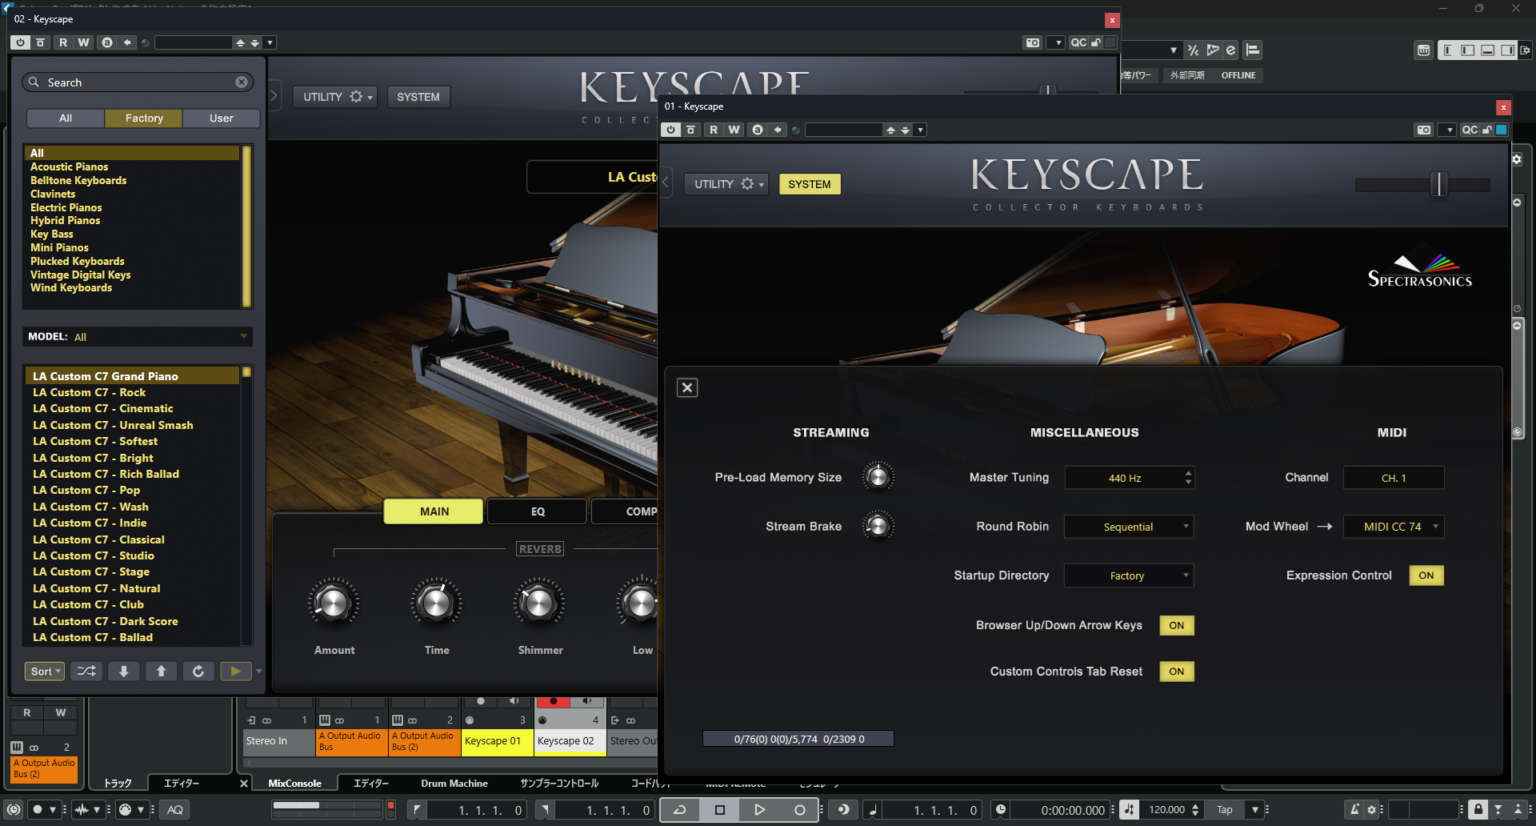Toggle Custom Controls Tab Reset setting
This screenshot has width=1536, height=826.
(x=1176, y=672)
